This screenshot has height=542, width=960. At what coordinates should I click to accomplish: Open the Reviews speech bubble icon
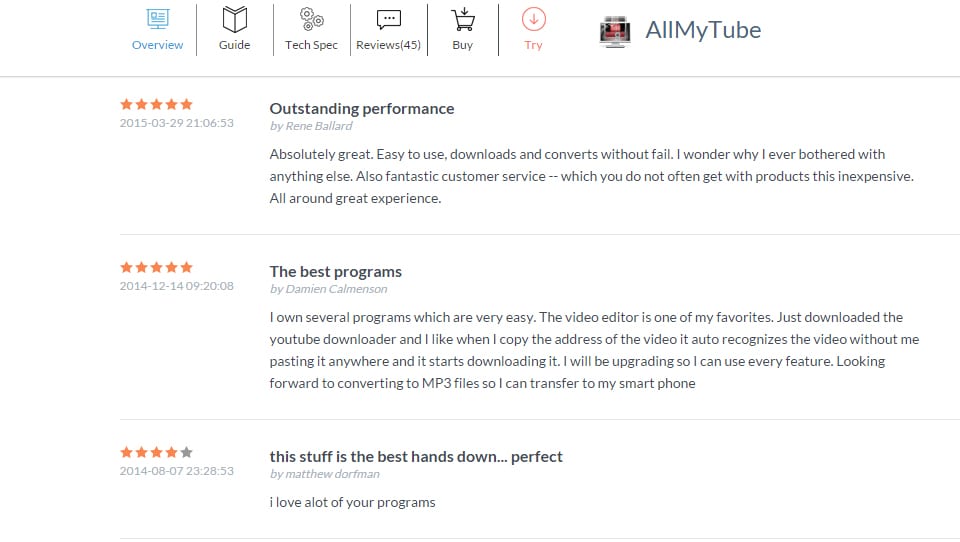pyautogui.click(x=388, y=19)
